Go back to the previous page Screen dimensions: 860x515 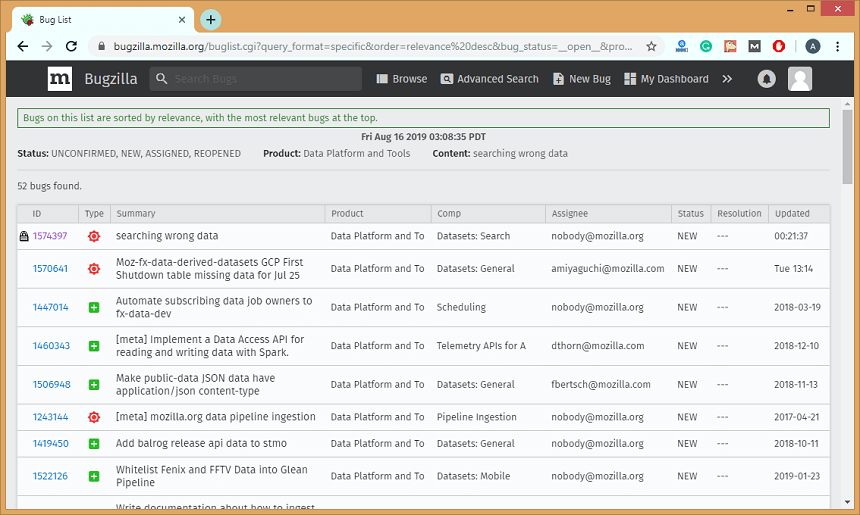[x=22, y=46]
